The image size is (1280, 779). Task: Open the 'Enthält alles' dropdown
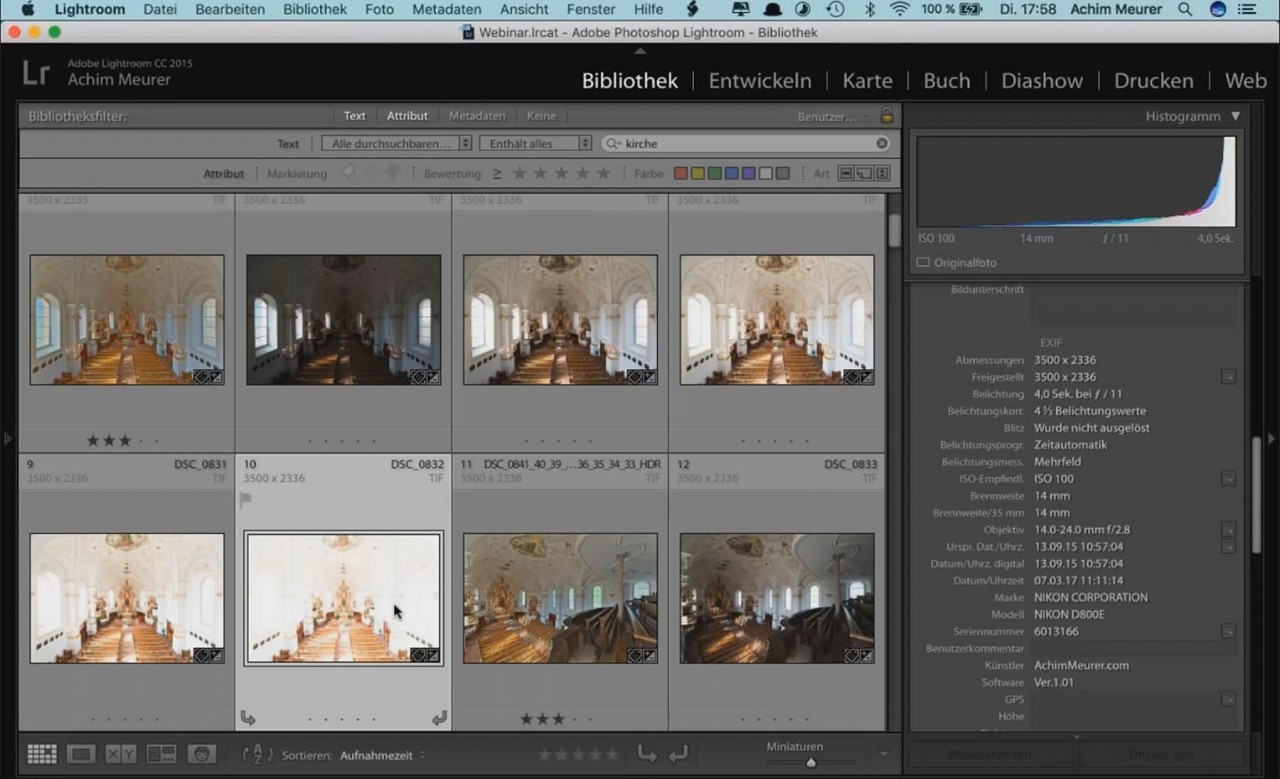point(536,143)
